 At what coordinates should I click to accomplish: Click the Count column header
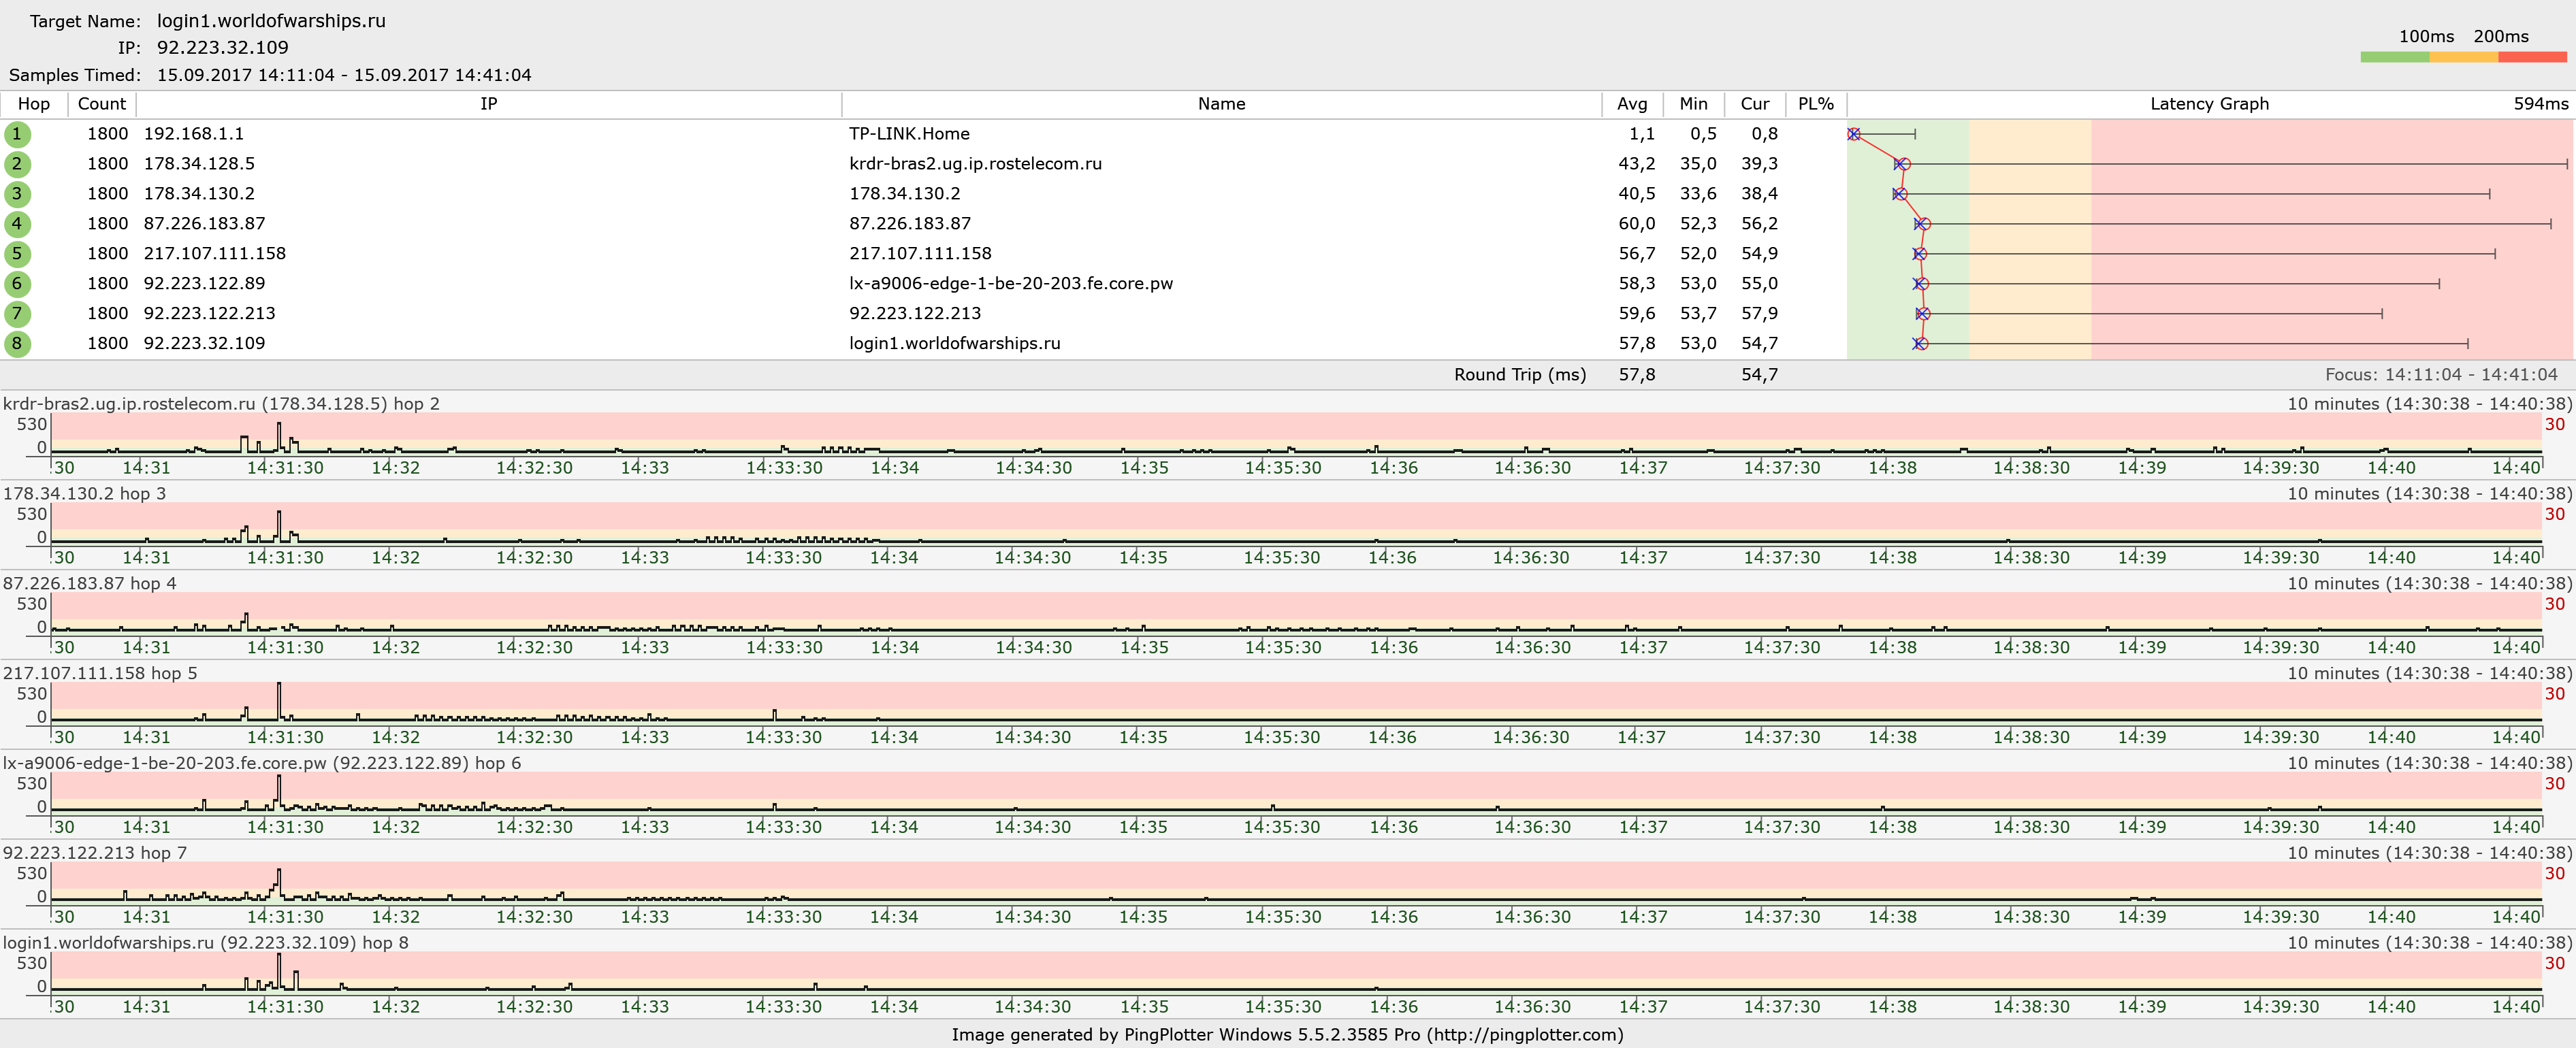pyautogui.click(x=102, y=104)
